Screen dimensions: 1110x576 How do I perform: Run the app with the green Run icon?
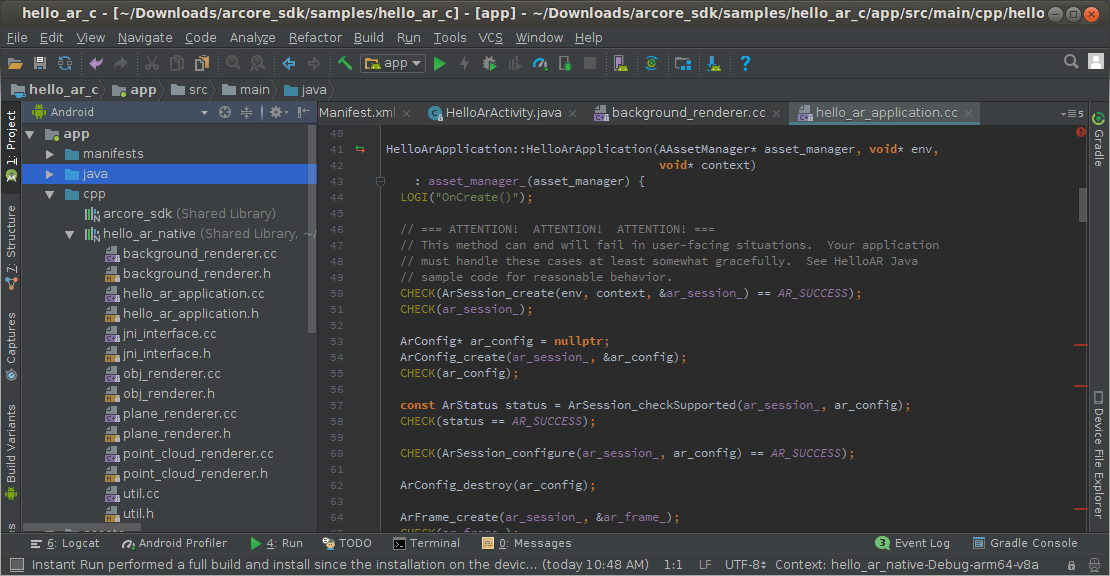point(440,63)
